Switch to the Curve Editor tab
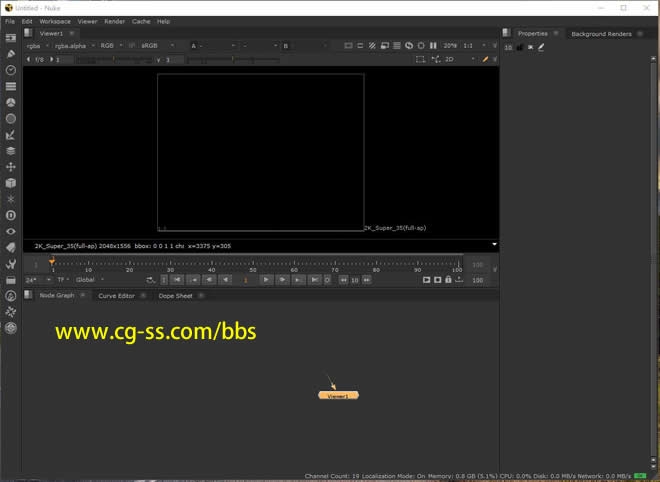Image resolution: width=660 pixels, height=482 pixels. [116, 296]
